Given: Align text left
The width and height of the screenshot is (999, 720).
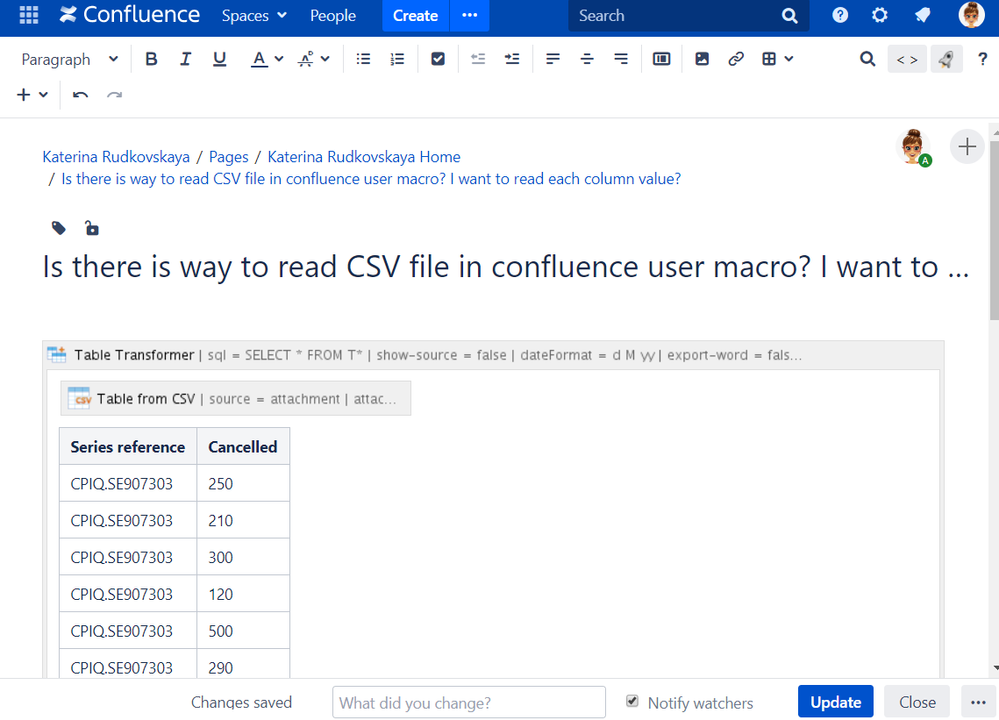Looking at the screenshot, I should [552, 59].
